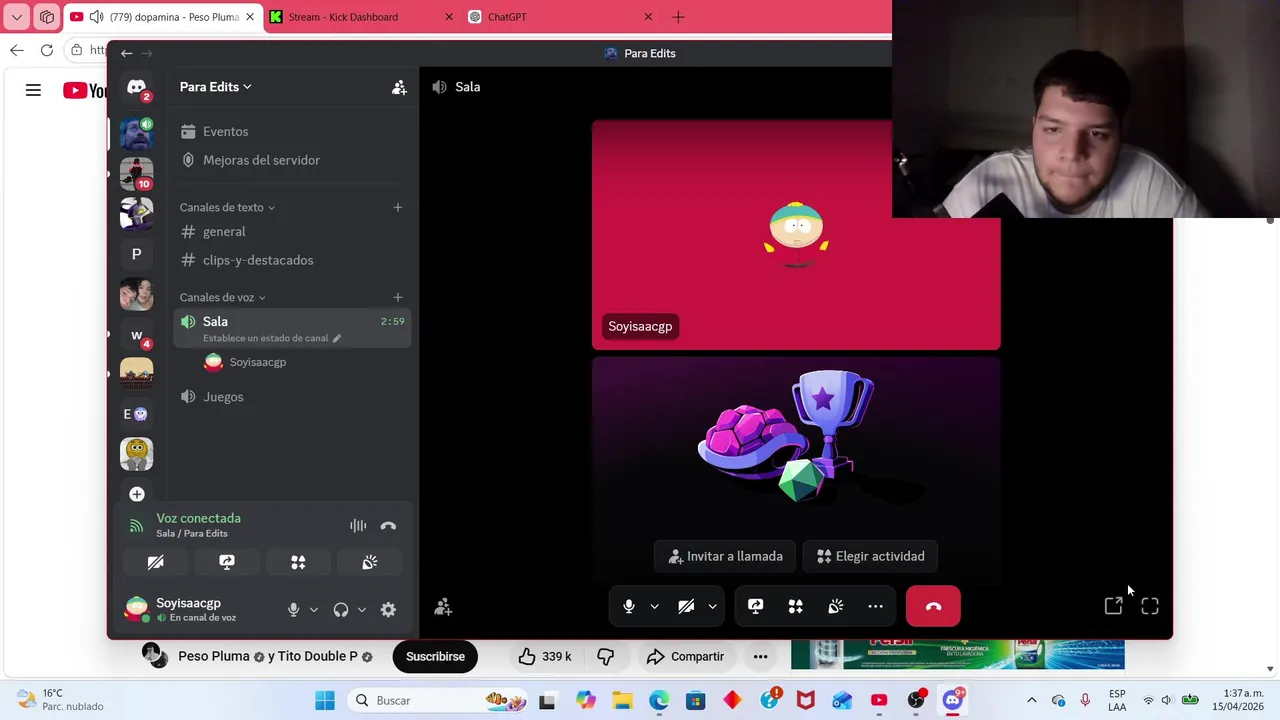The image size is (1280, 720).
Task: Open soundboard icon in Voz conectada panel
Action: coord(370,562)
